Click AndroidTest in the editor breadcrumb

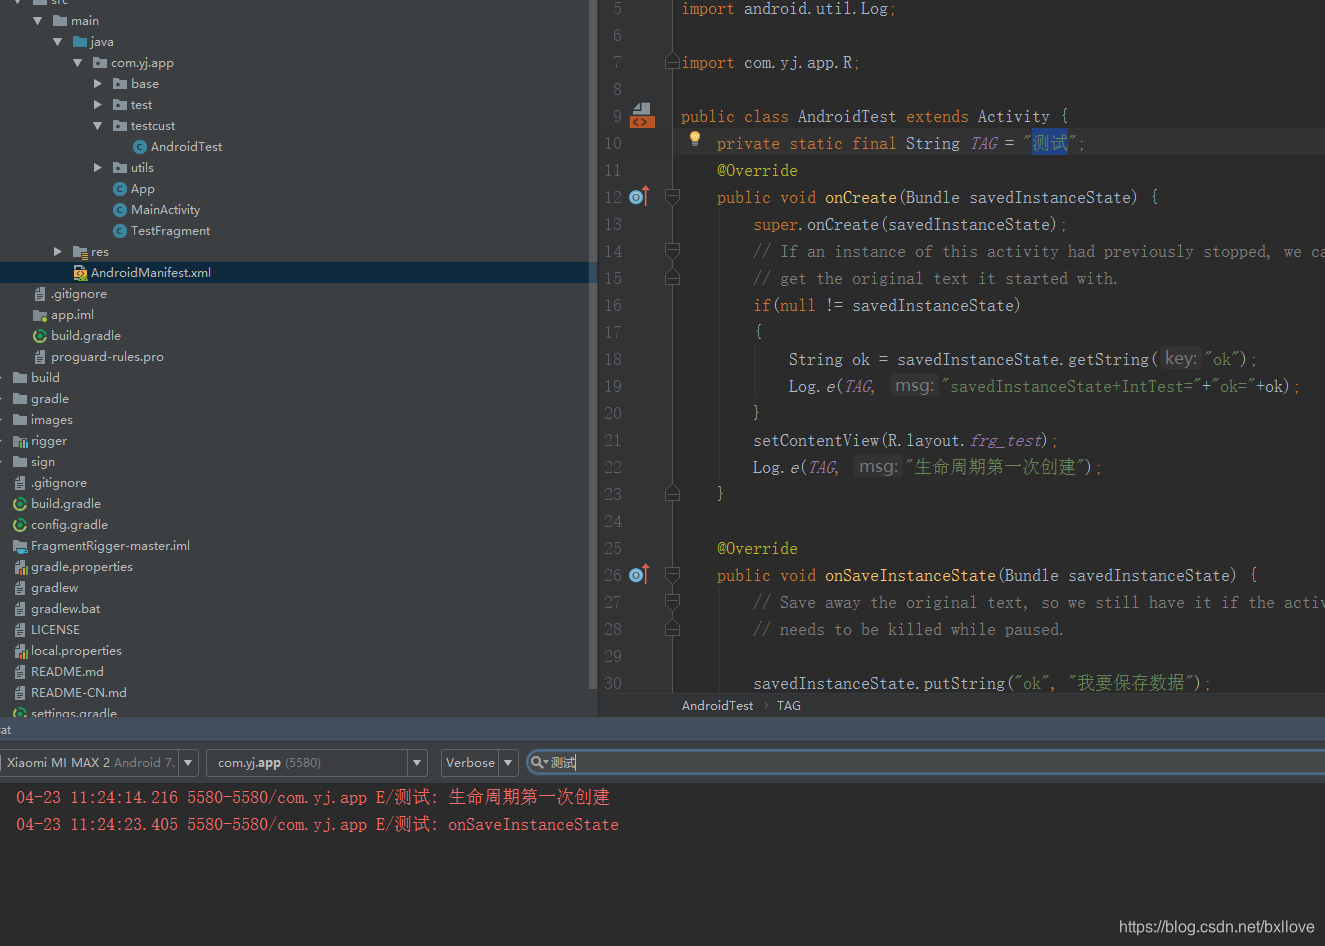(x=717, y=705)
